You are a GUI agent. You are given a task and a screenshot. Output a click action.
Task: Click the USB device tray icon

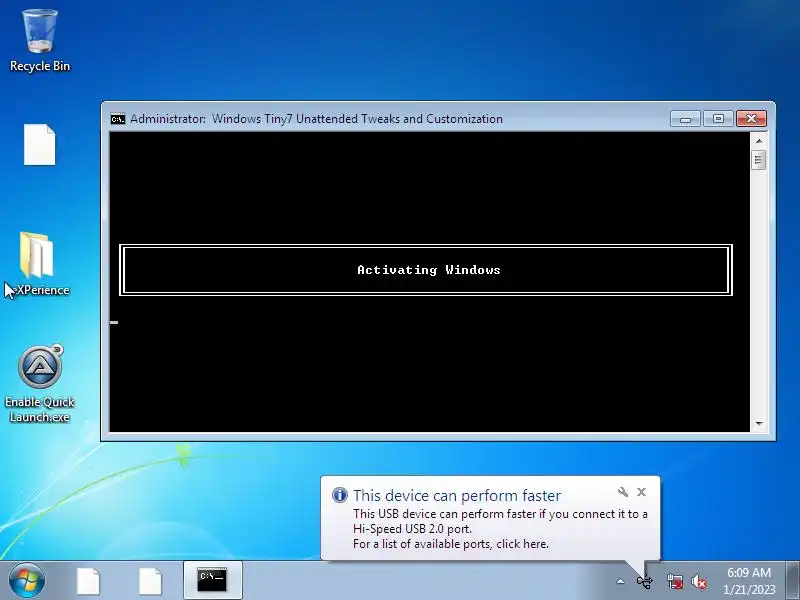(644, 581)
